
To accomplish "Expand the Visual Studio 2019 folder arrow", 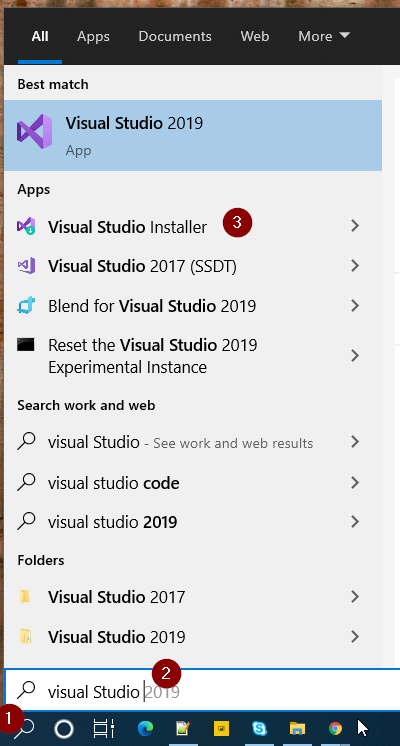I will [x=355, y=636].
